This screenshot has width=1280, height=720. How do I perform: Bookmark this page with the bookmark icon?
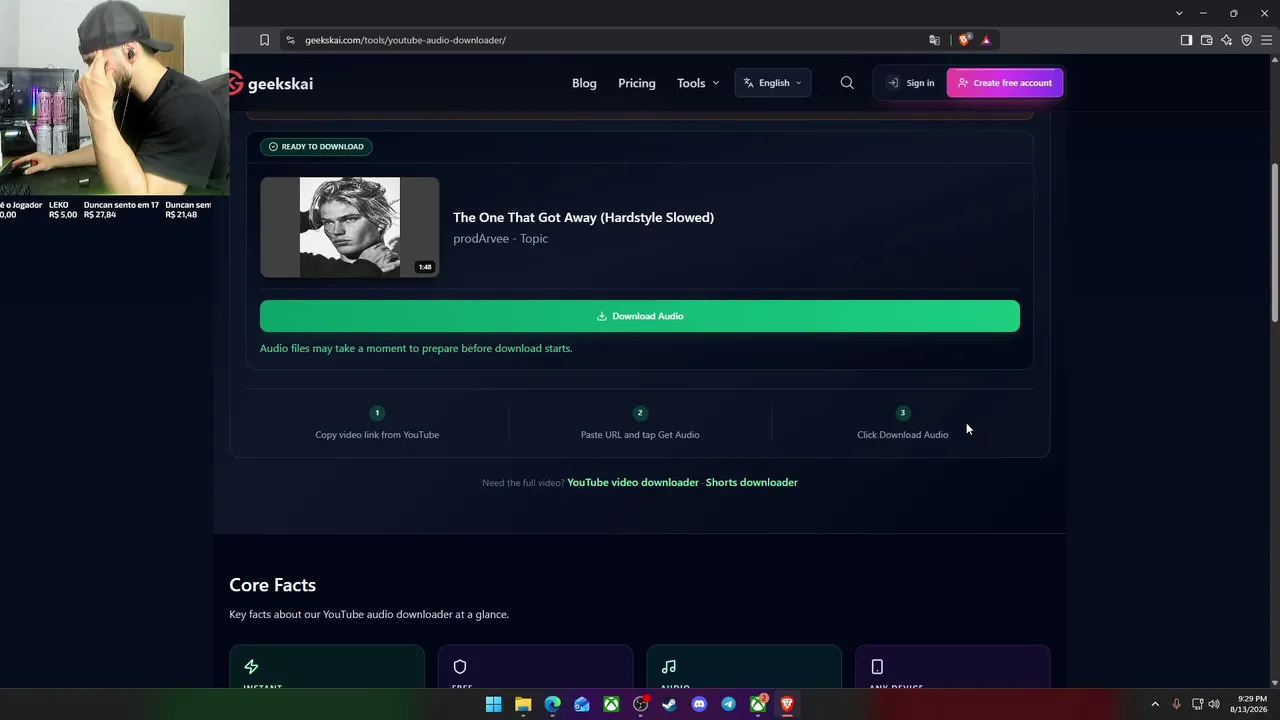tap(264, 40)
